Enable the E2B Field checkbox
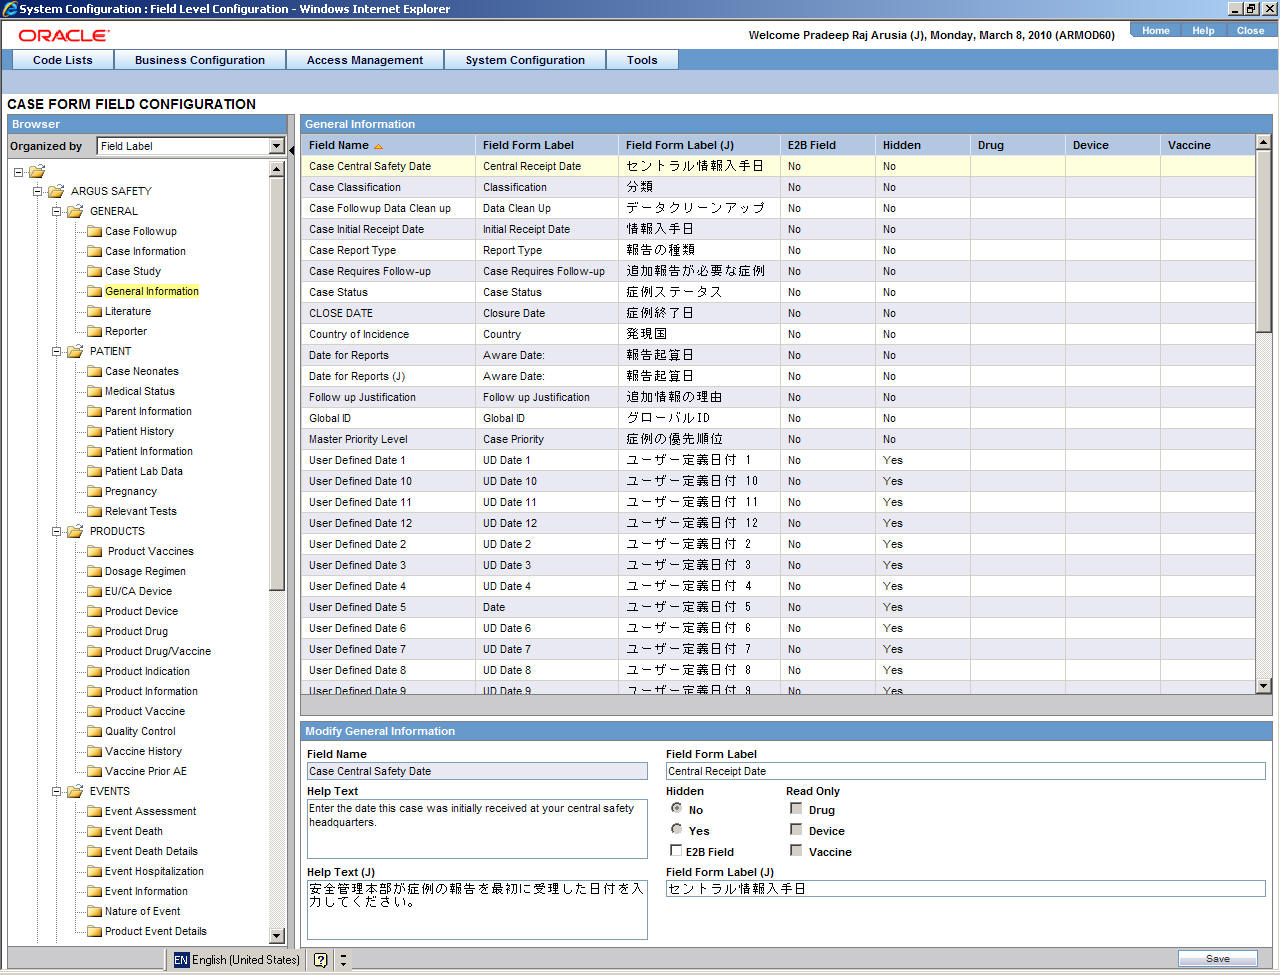 (676, 851)
